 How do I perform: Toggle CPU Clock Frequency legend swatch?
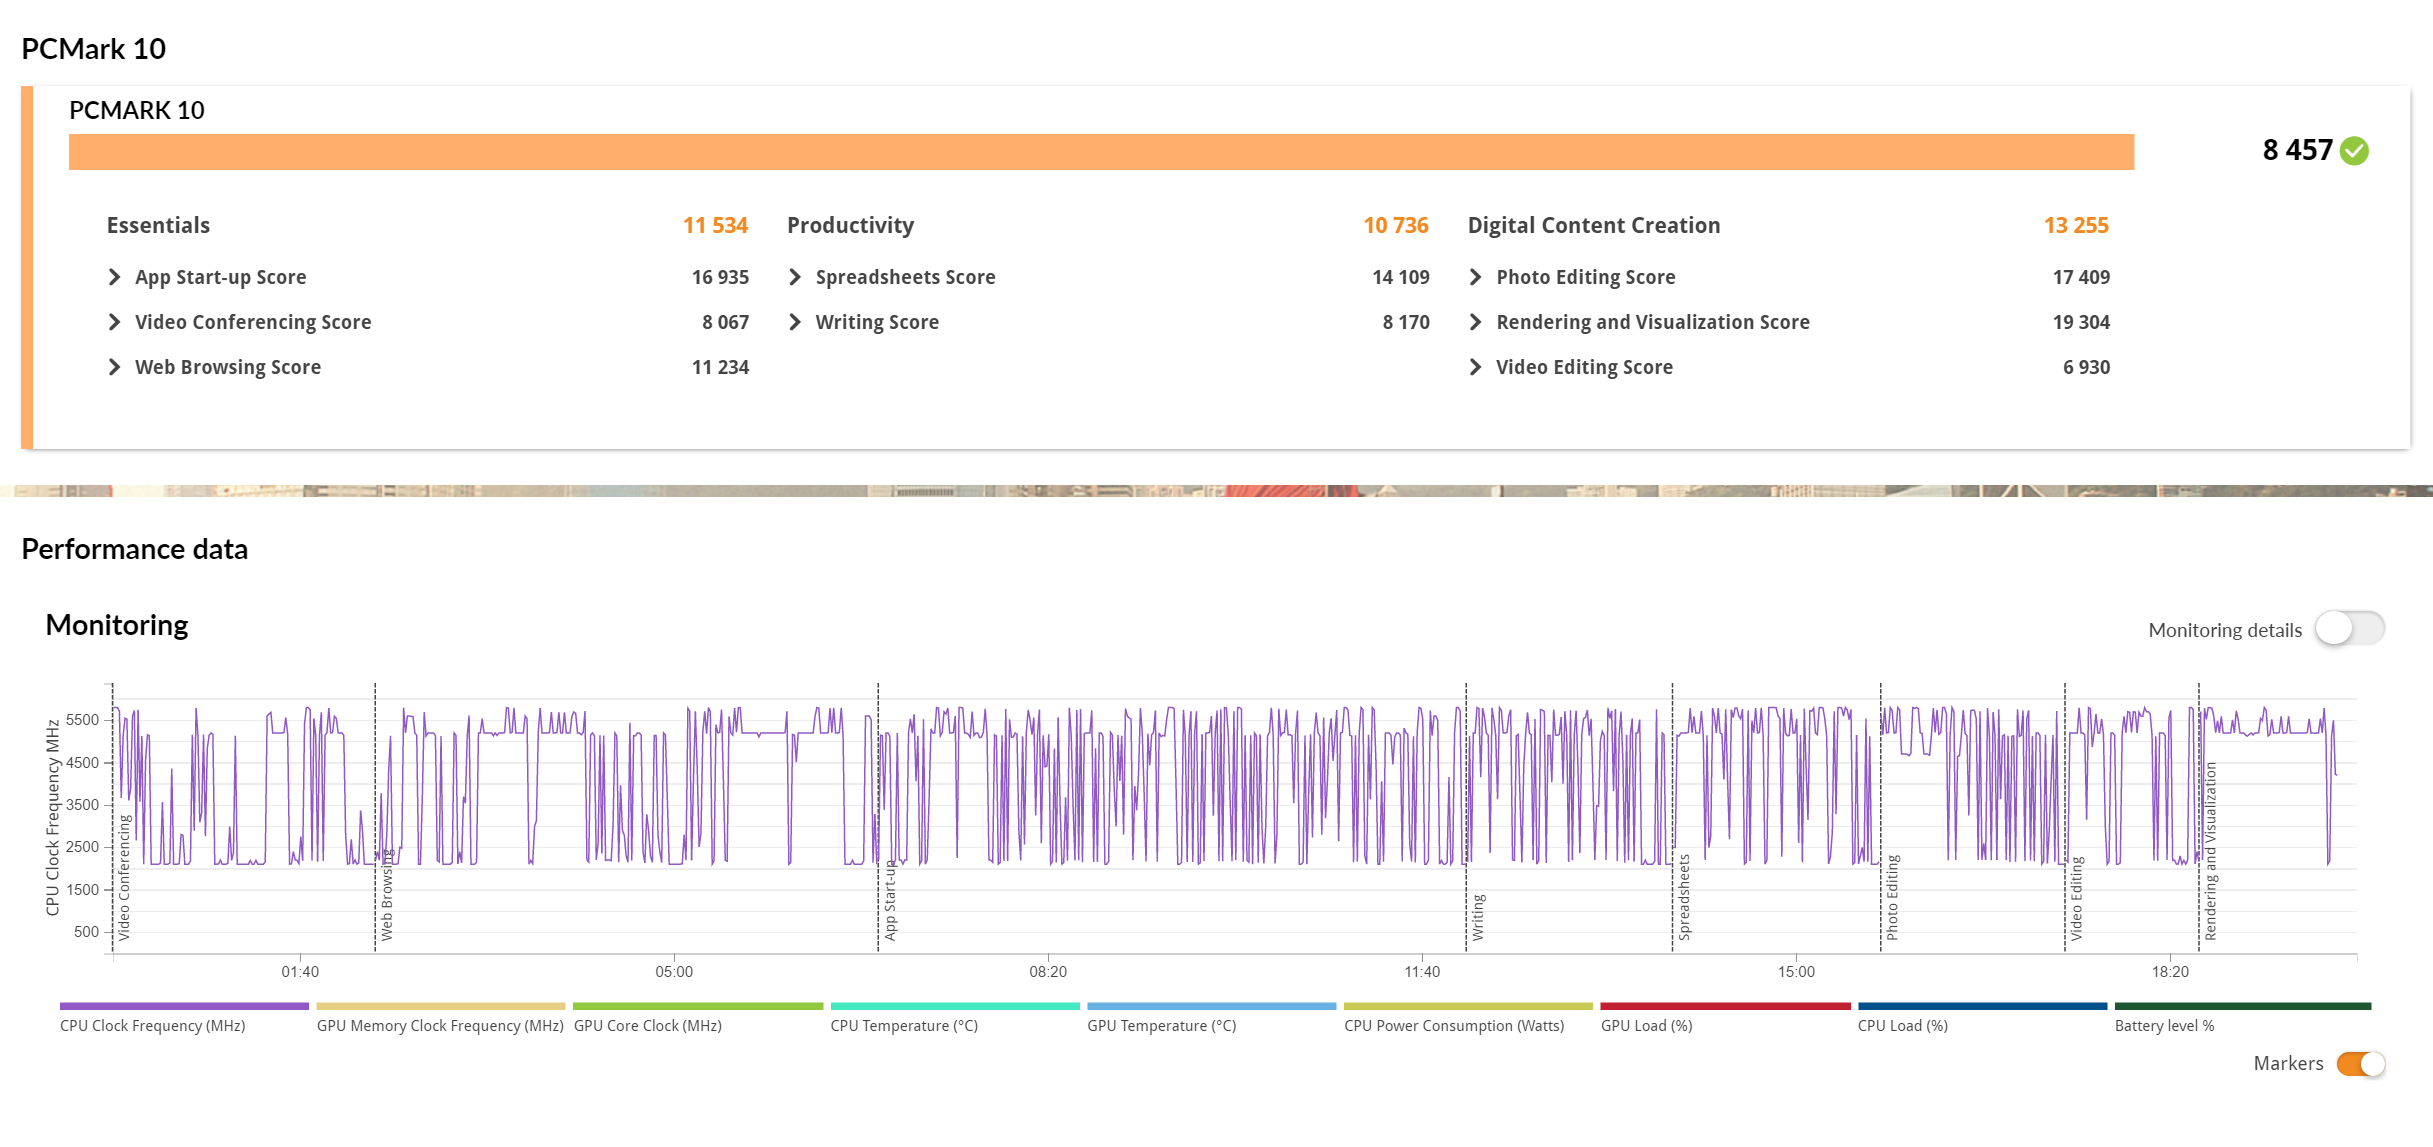pos(184,1006)
